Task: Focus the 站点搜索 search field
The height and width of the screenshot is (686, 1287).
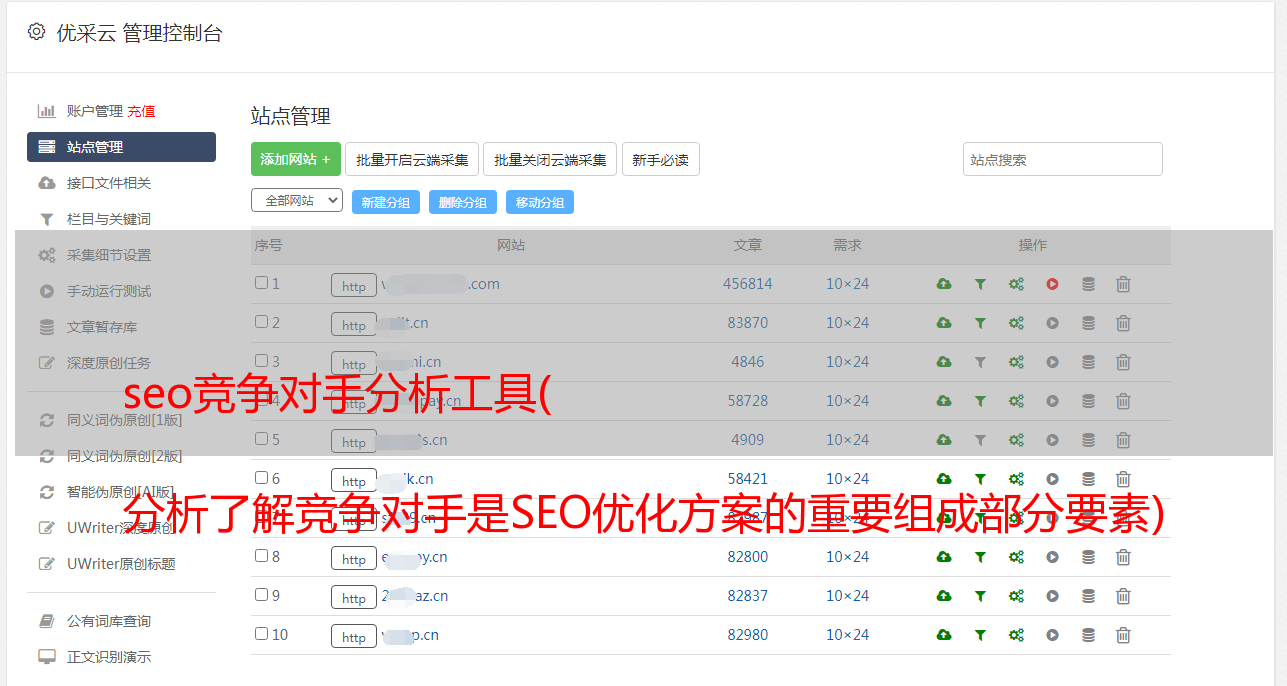Action: pos(1063,159)
